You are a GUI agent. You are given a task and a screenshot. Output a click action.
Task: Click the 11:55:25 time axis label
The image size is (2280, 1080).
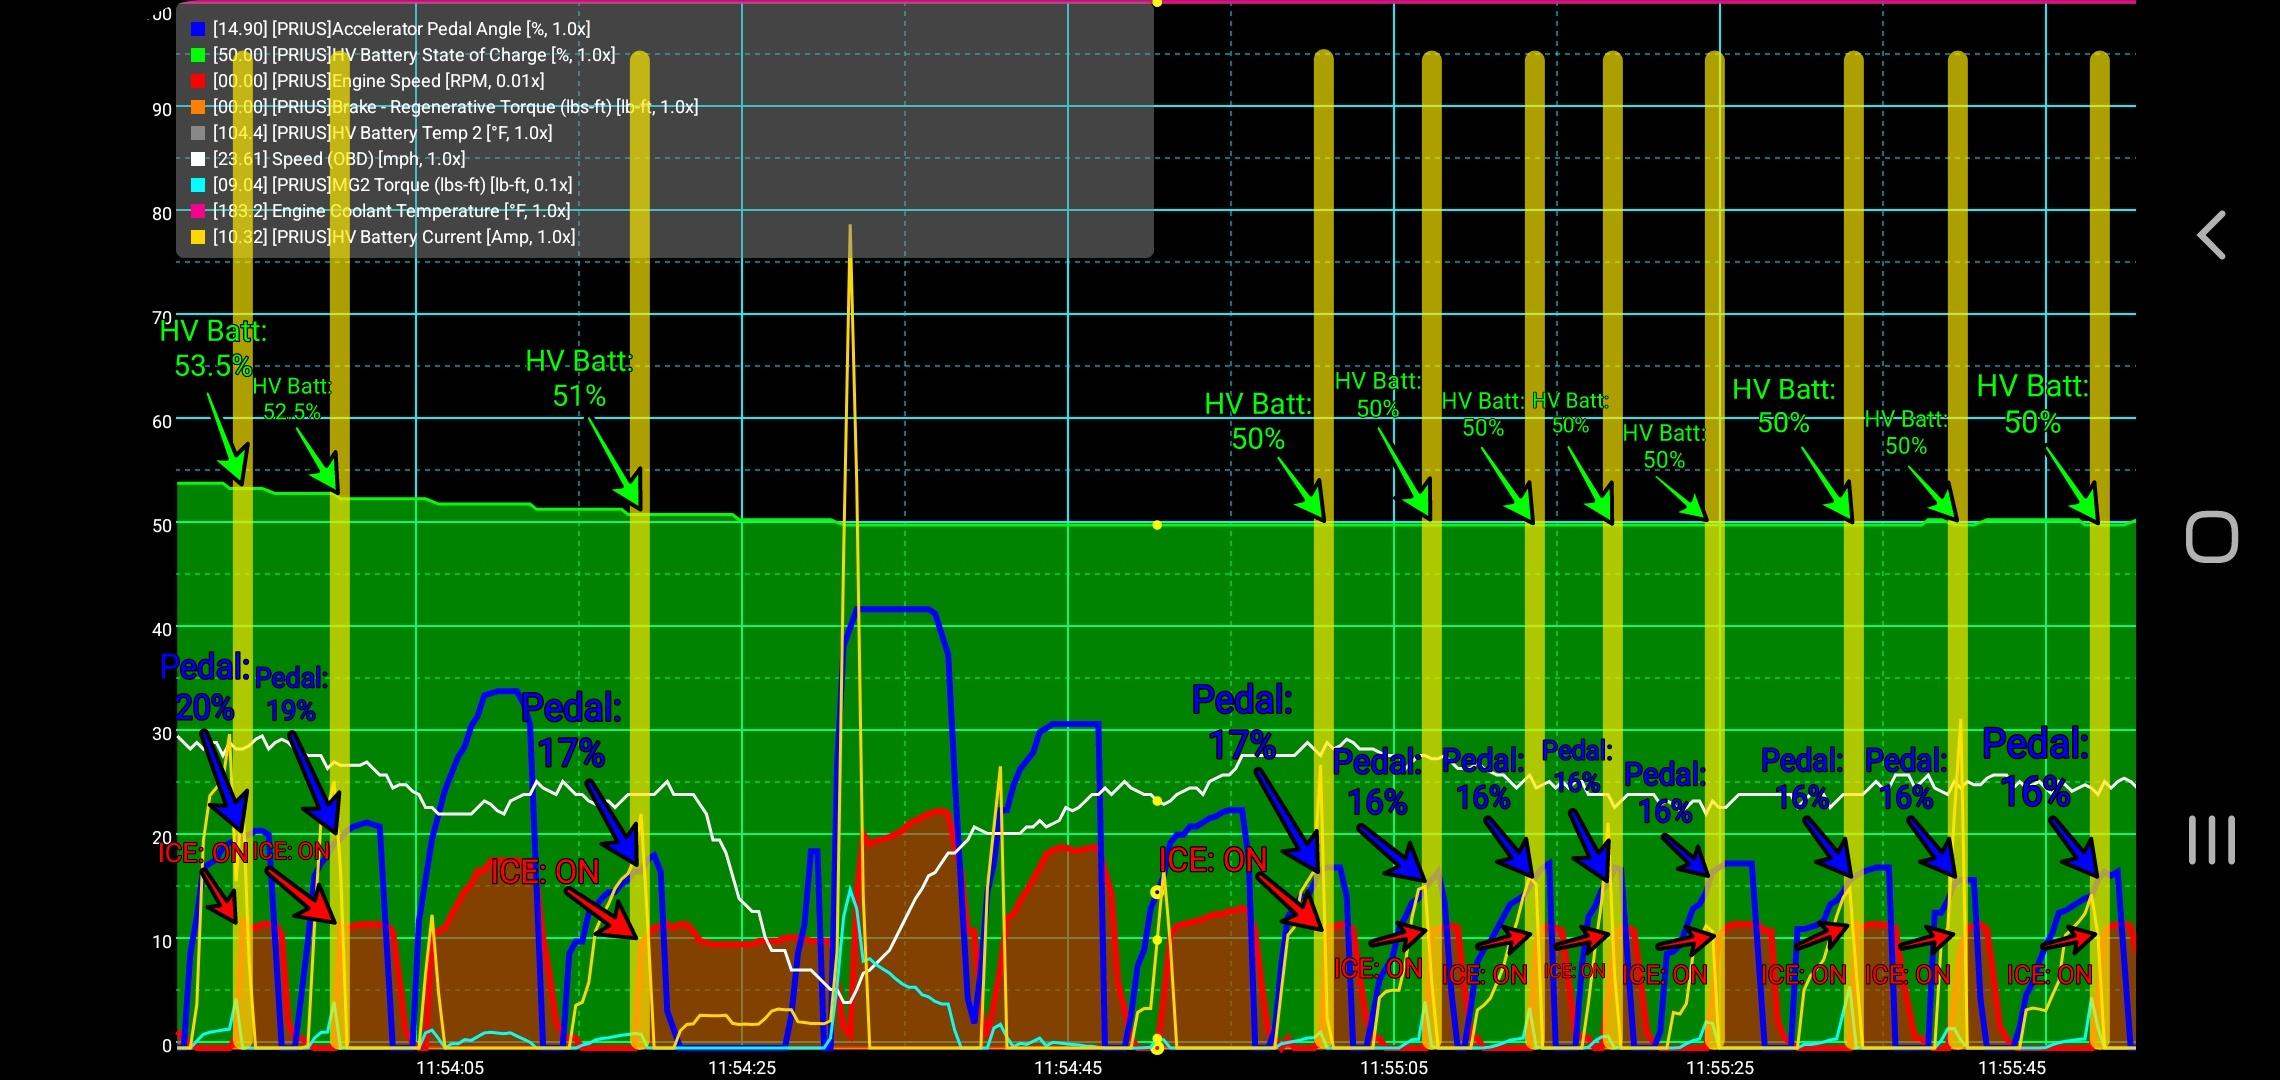coord(1720,1067)
